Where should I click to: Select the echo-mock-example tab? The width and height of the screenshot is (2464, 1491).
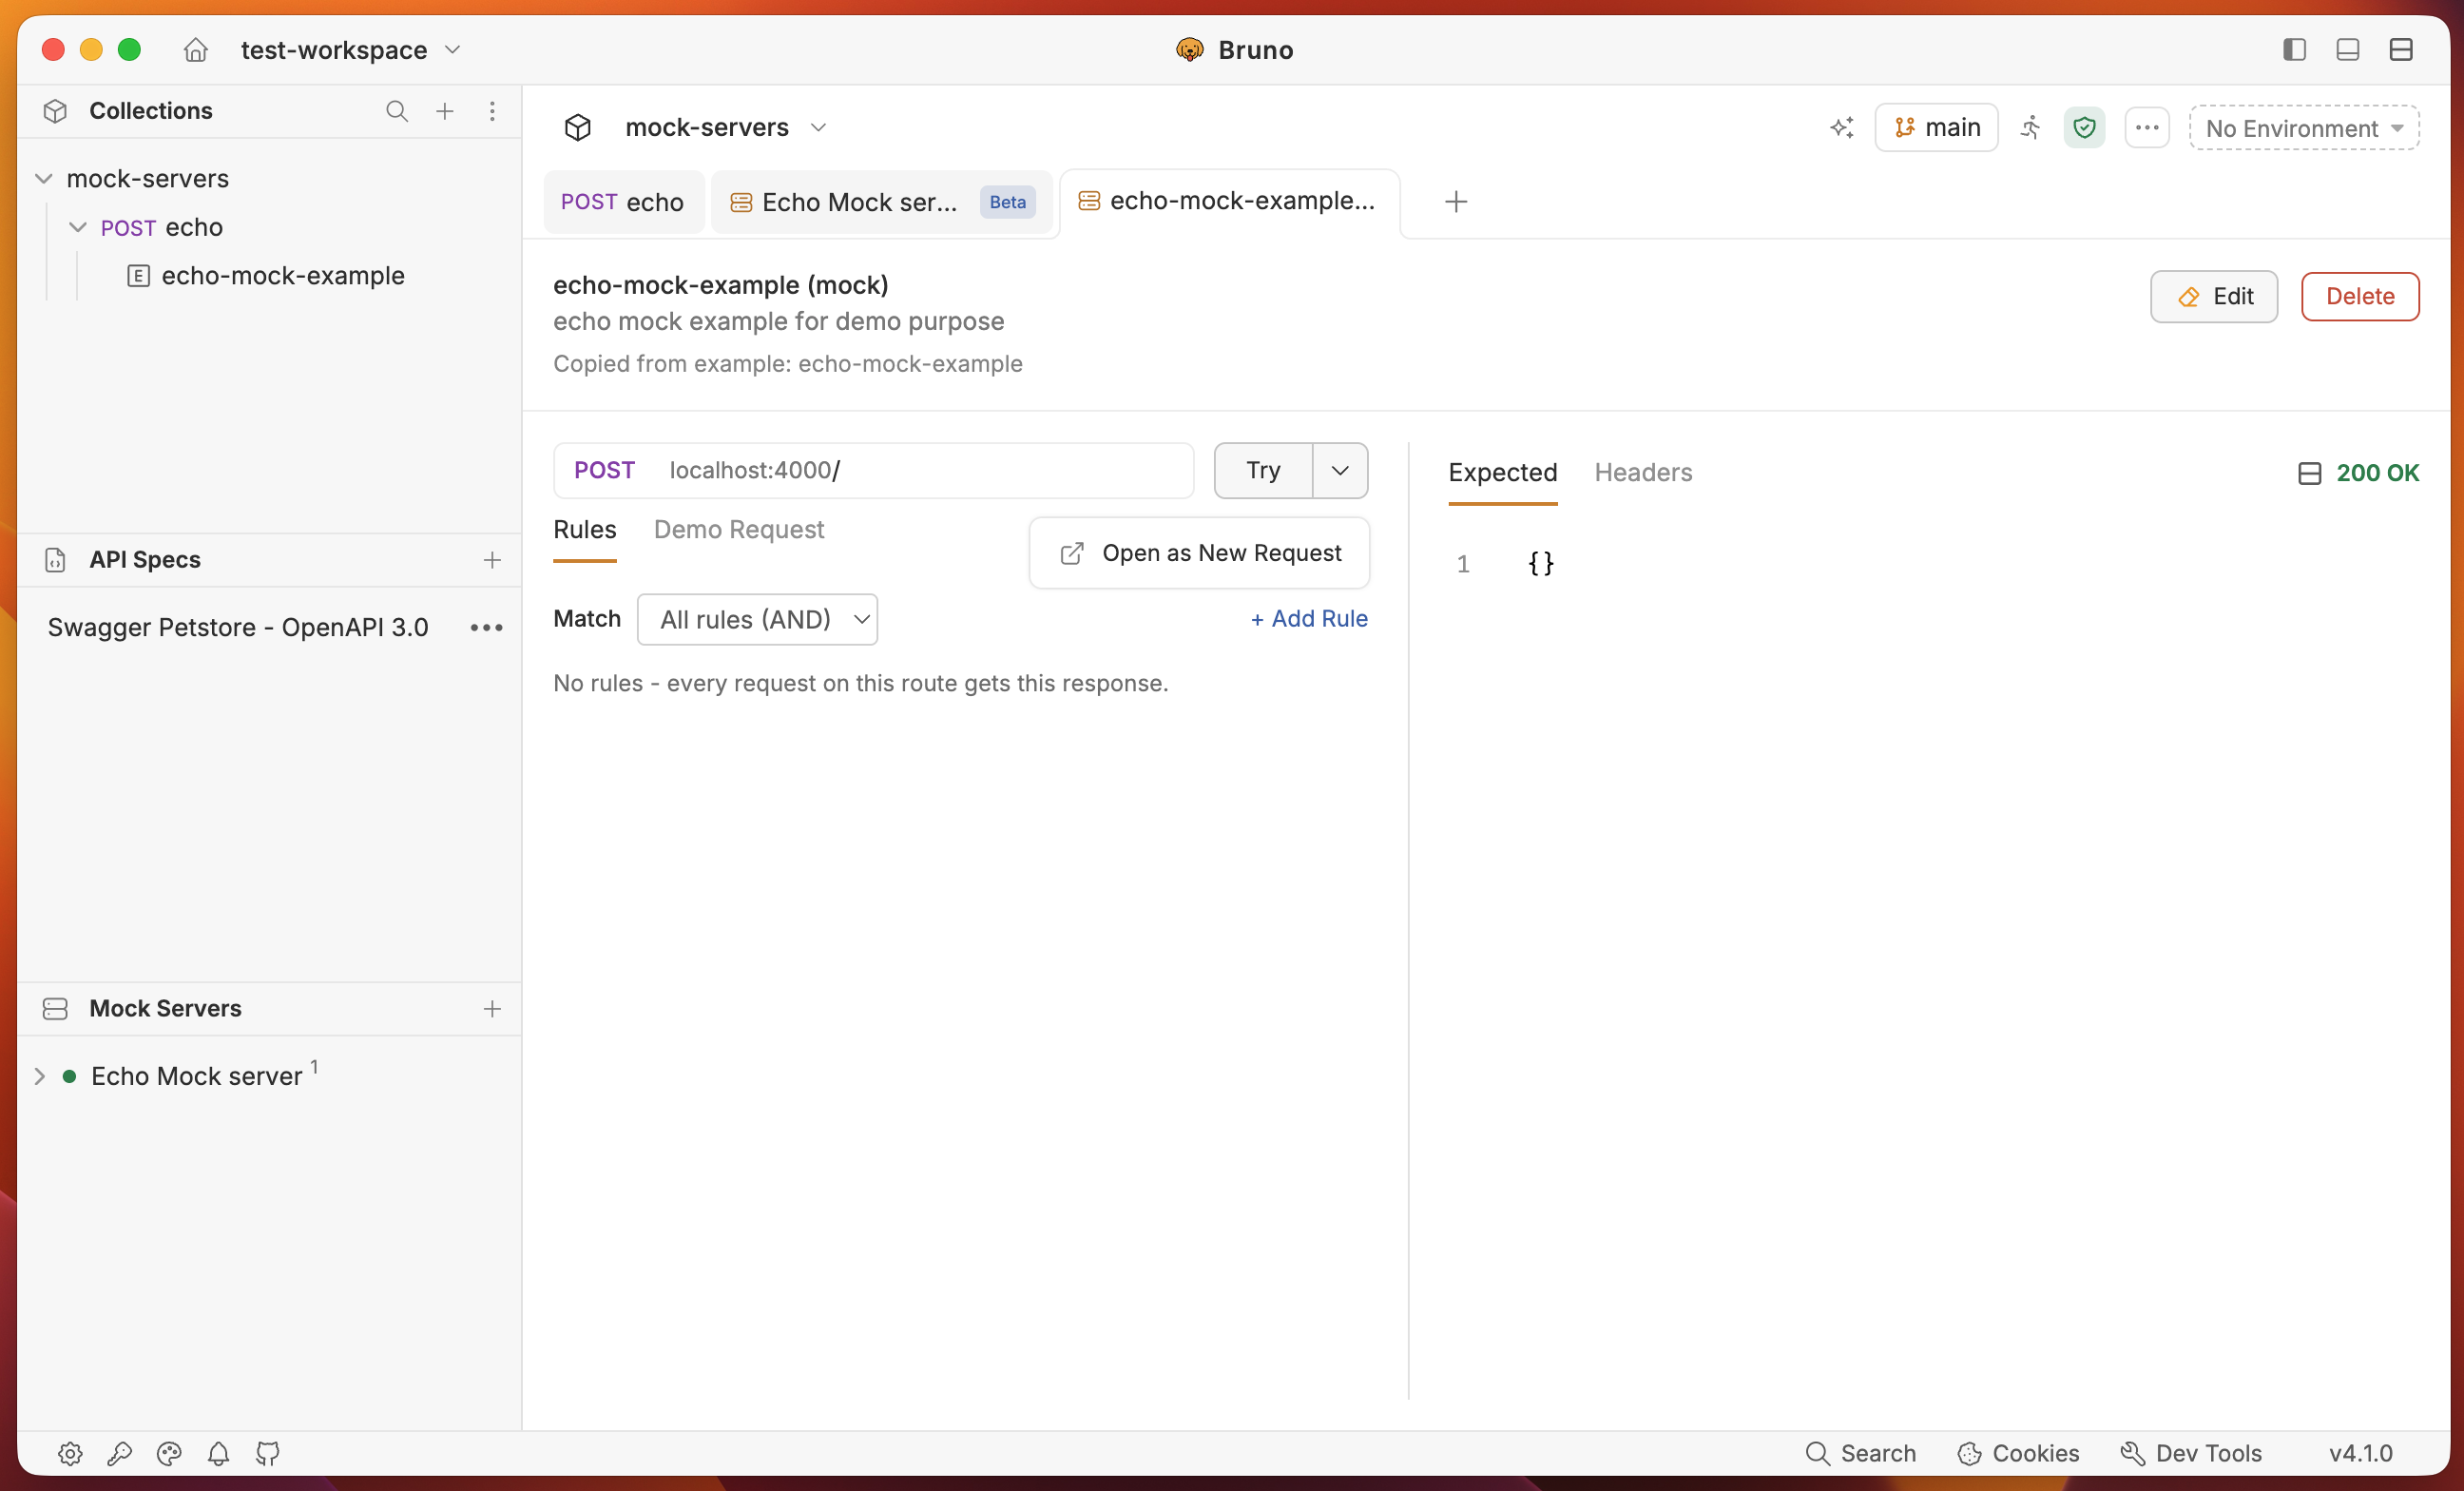click(x=1230, y=202)
